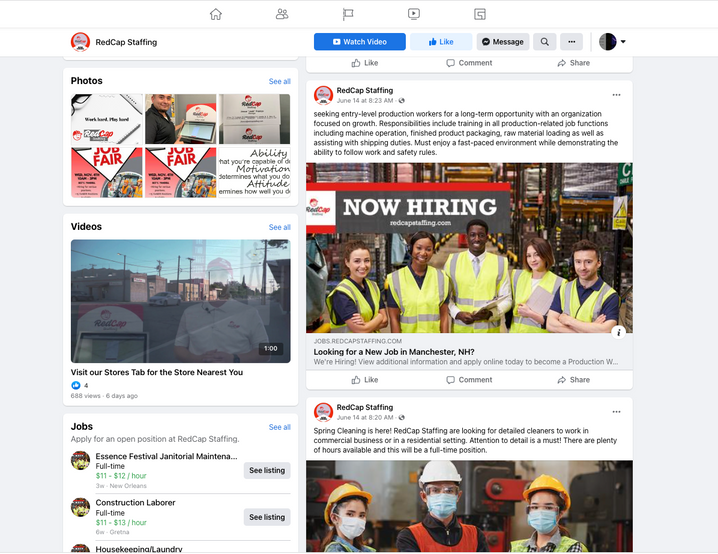Viewport: 718px width, 554px height.
Task: Click See all in Photos section
Action: 279,81
